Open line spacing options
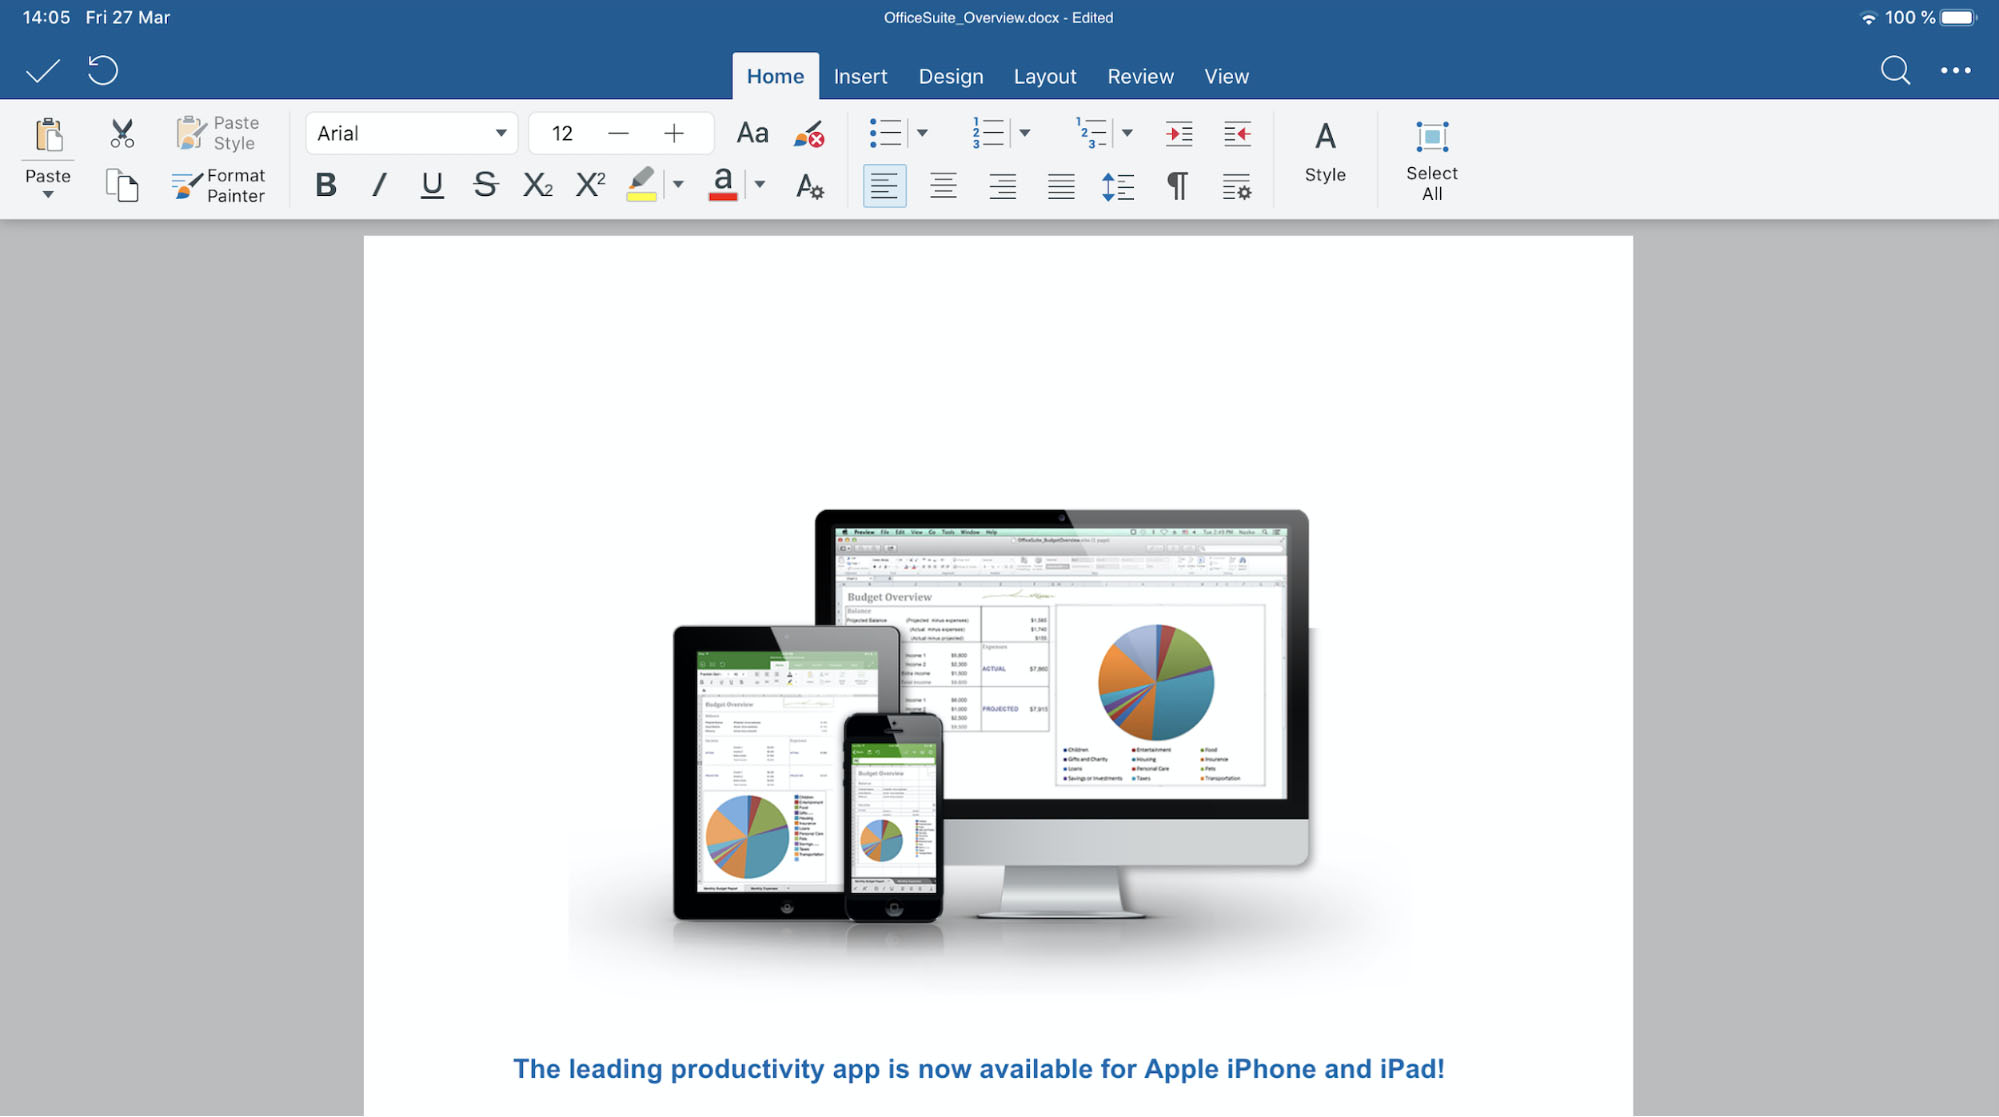1999x1117 pixels. pyautogui.click(x=1118, y=186)
